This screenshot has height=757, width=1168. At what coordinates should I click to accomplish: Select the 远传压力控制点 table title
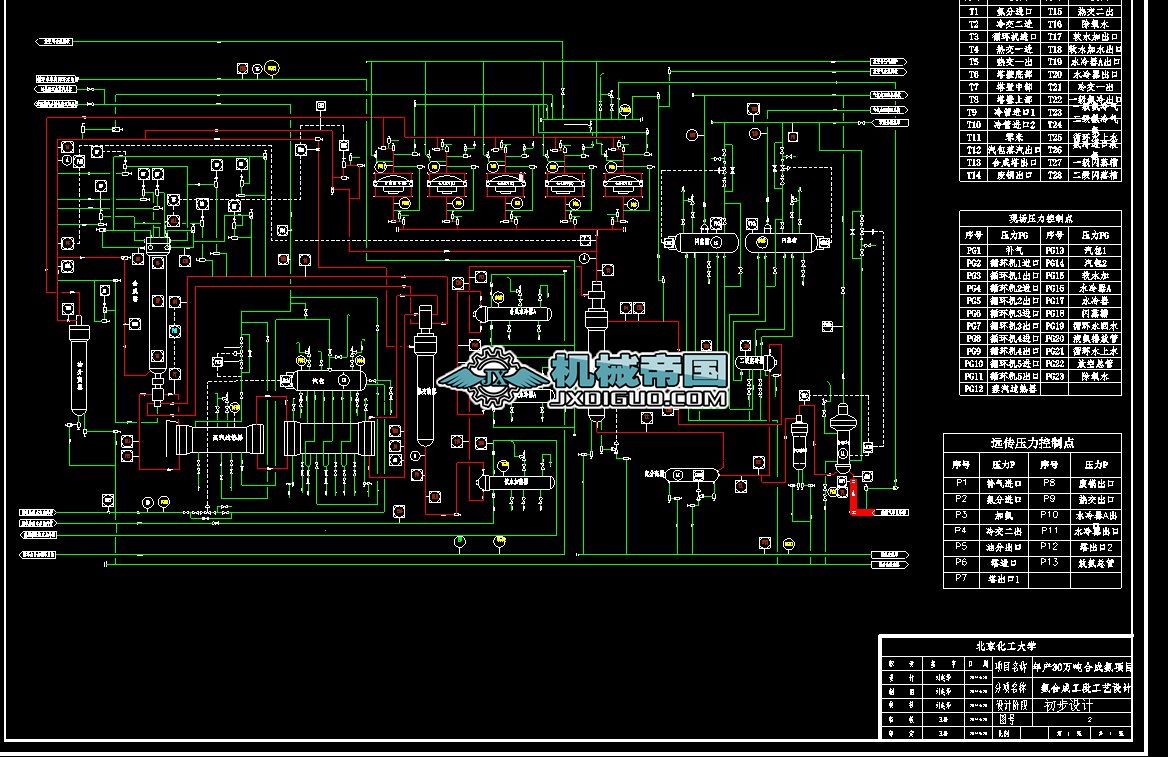pyautogui.click(x=1032, y=443)
